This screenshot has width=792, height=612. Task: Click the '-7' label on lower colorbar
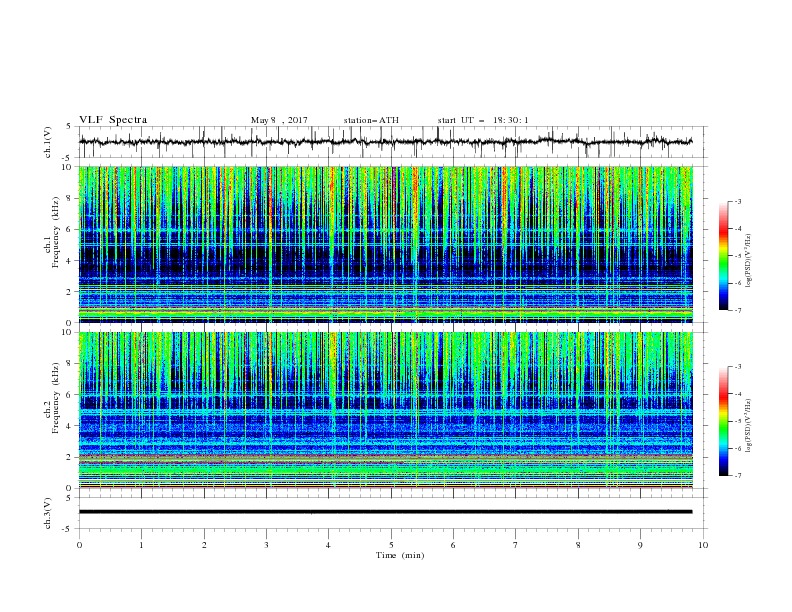click(737, 475)
